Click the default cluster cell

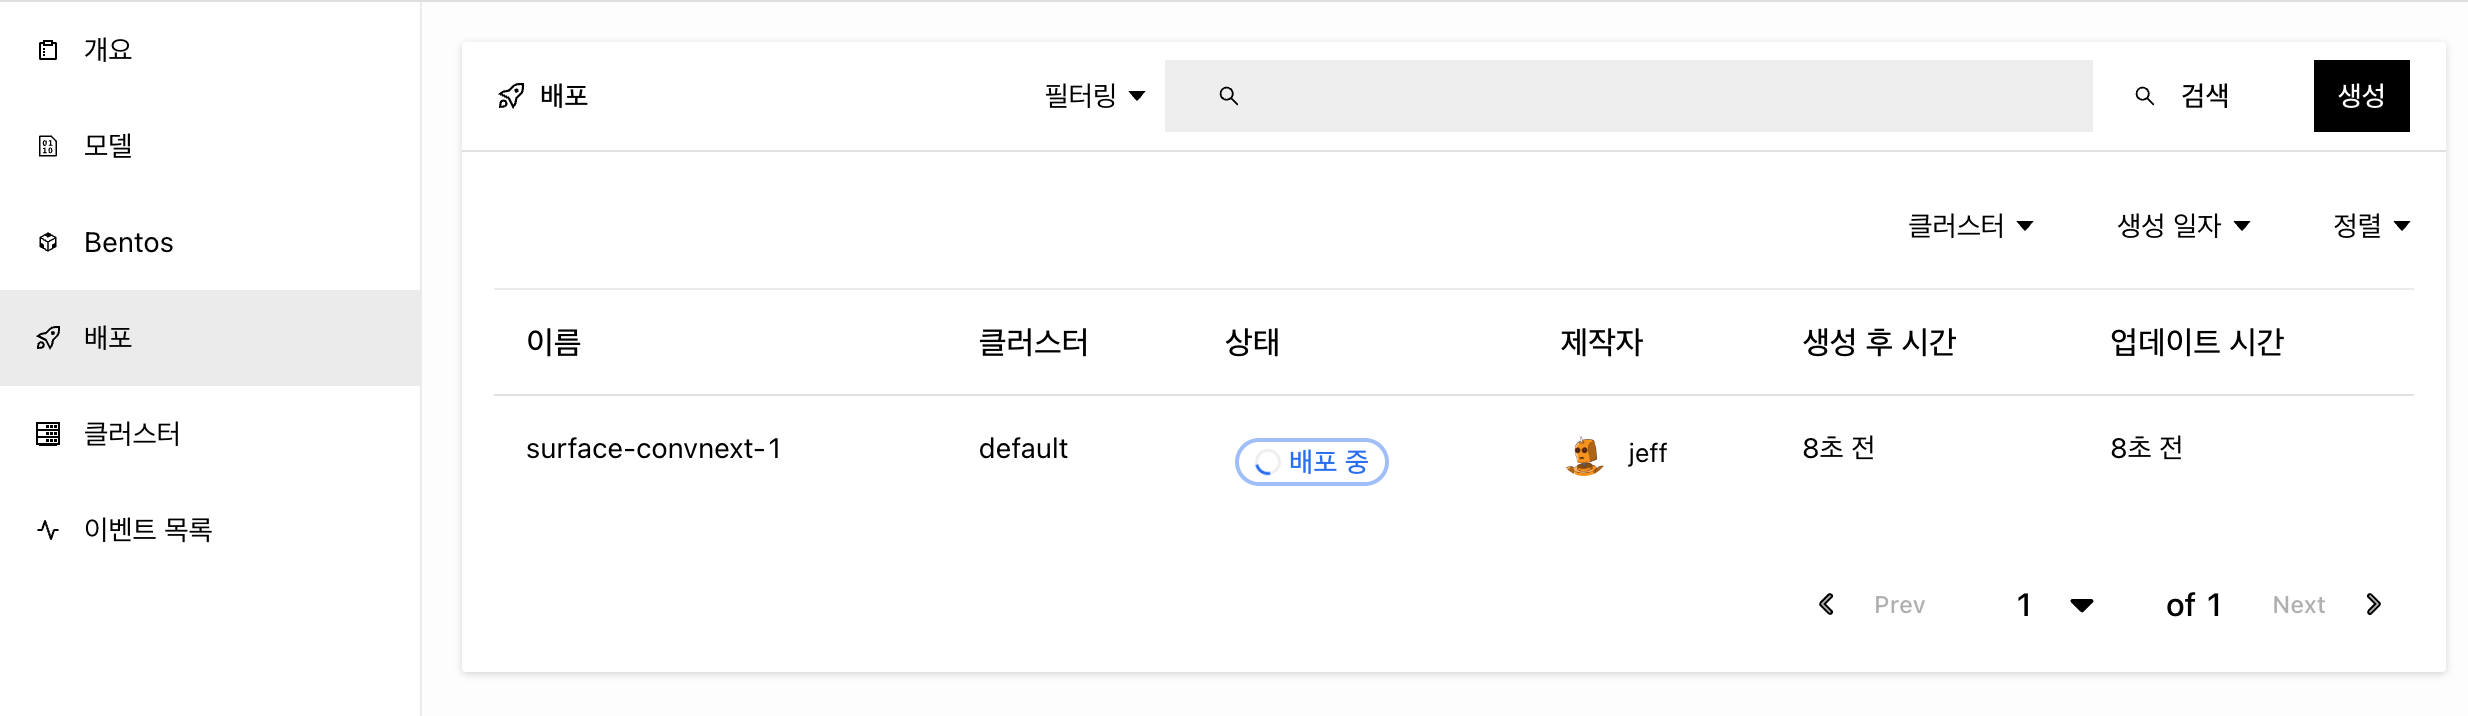[x=1023, y=449]
